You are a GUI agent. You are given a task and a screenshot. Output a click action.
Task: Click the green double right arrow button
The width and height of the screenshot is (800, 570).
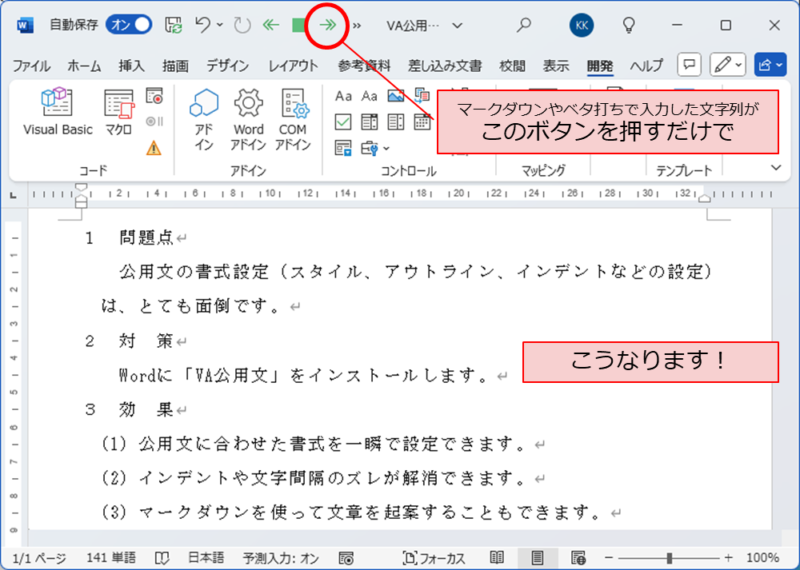pos(329,25)
